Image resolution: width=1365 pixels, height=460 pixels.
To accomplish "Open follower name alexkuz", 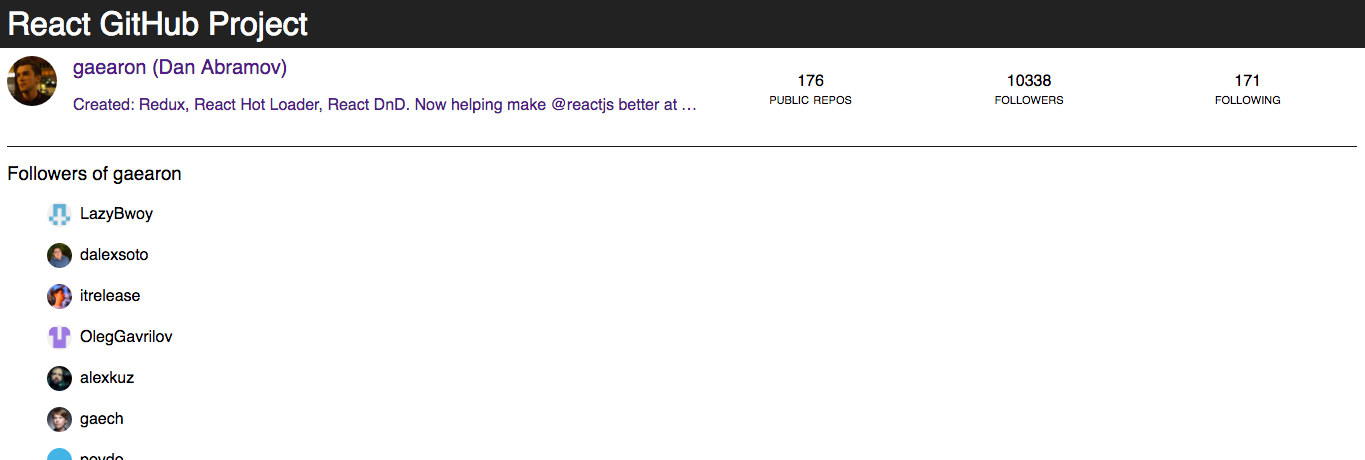I will tap(107, 378).
